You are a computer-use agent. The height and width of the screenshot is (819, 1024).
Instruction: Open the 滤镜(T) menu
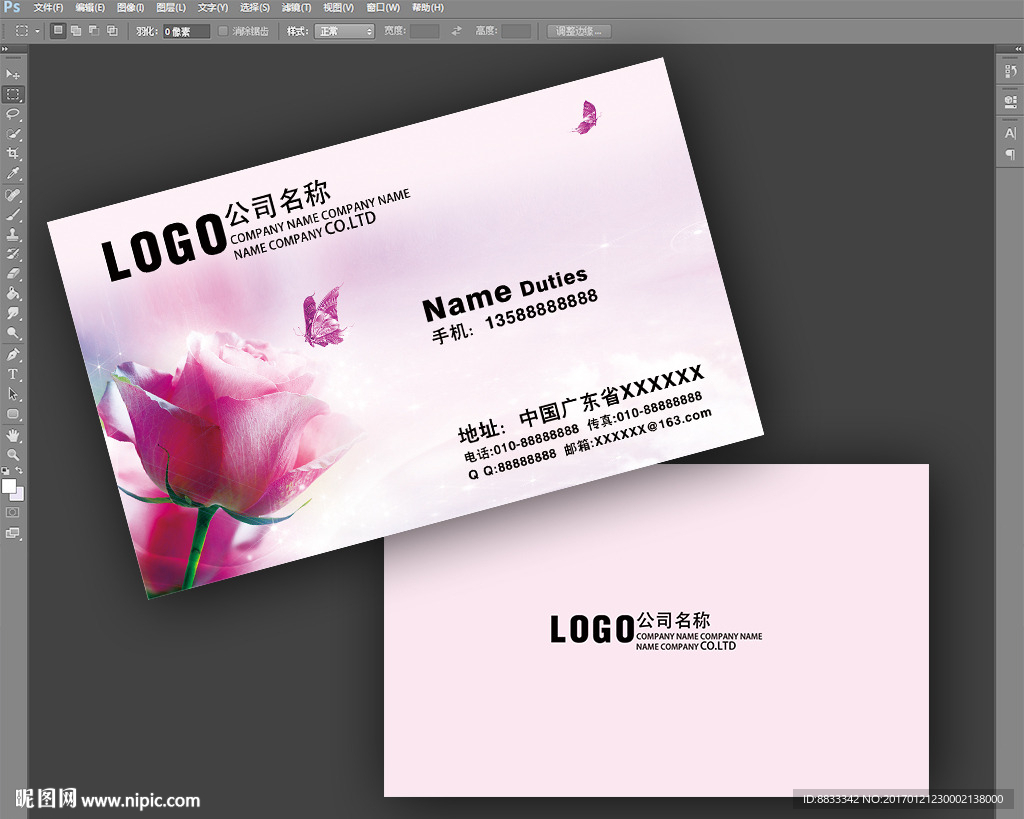click(295, 7)
